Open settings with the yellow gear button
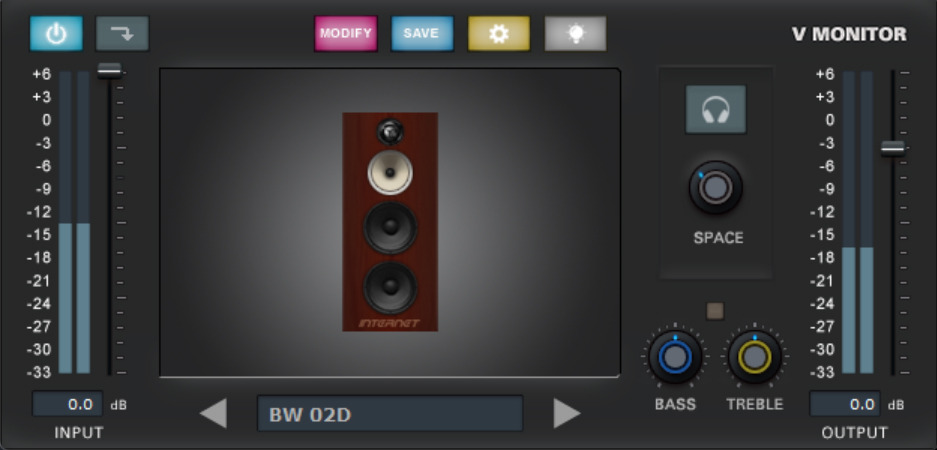Viewport: 937px width, 450px height. click(499, 33)
